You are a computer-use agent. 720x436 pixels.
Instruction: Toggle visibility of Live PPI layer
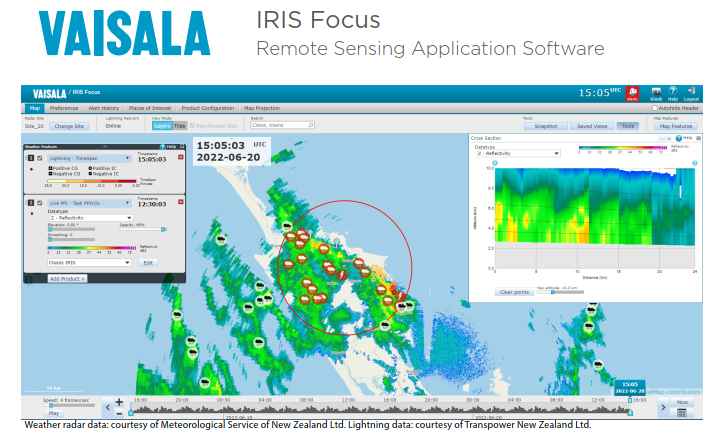pyautogui.click(x=39, y=203)
